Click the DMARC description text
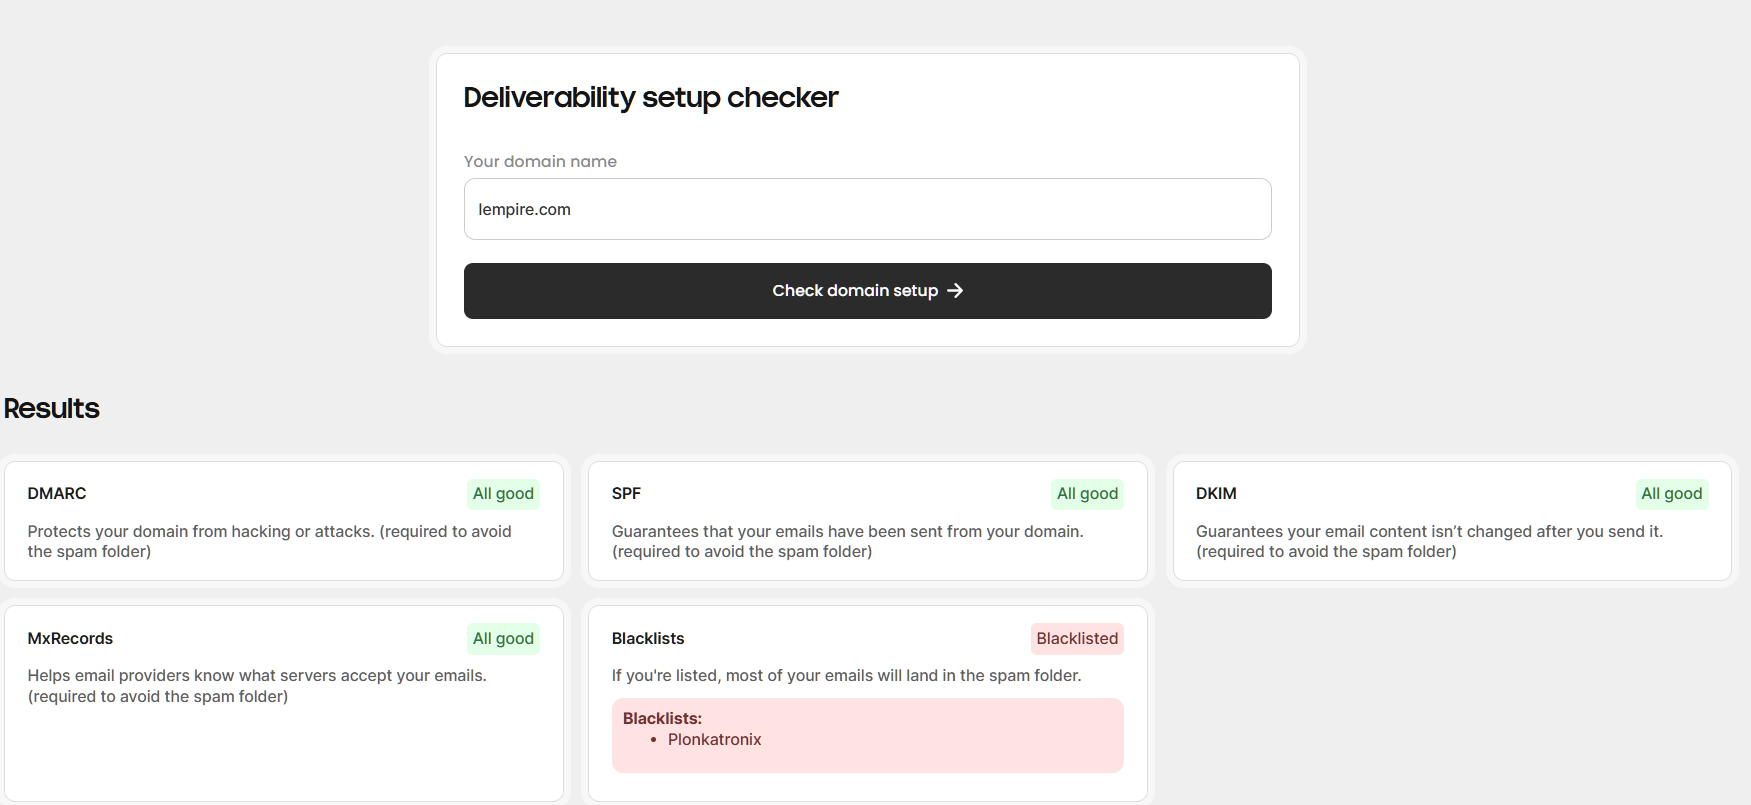Viewport: 1751px width, 805px height. point(269,542)
